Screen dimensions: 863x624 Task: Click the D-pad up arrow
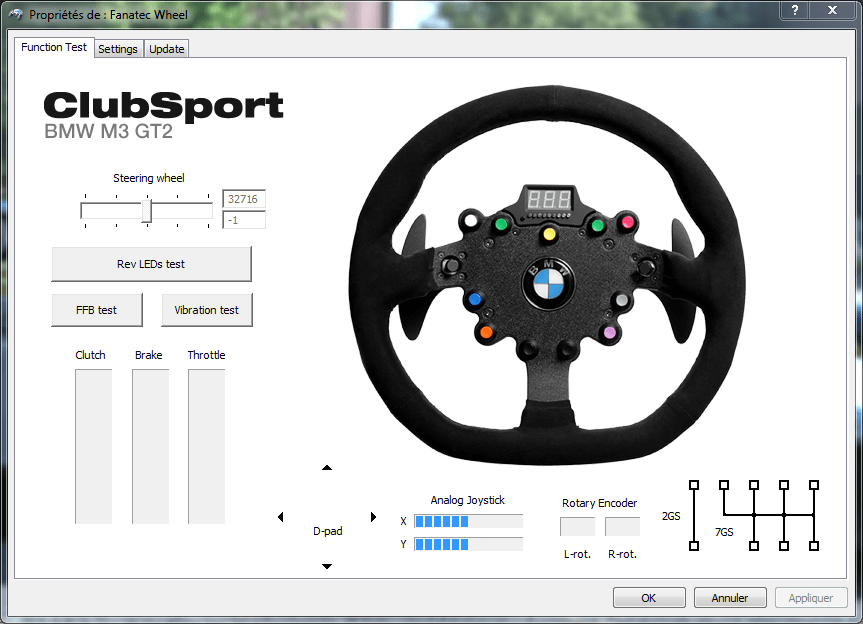327,468
